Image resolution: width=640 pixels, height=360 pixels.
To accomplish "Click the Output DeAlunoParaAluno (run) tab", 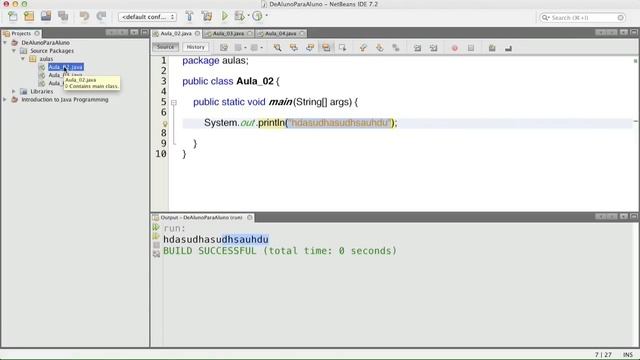I will coord(201,218).
